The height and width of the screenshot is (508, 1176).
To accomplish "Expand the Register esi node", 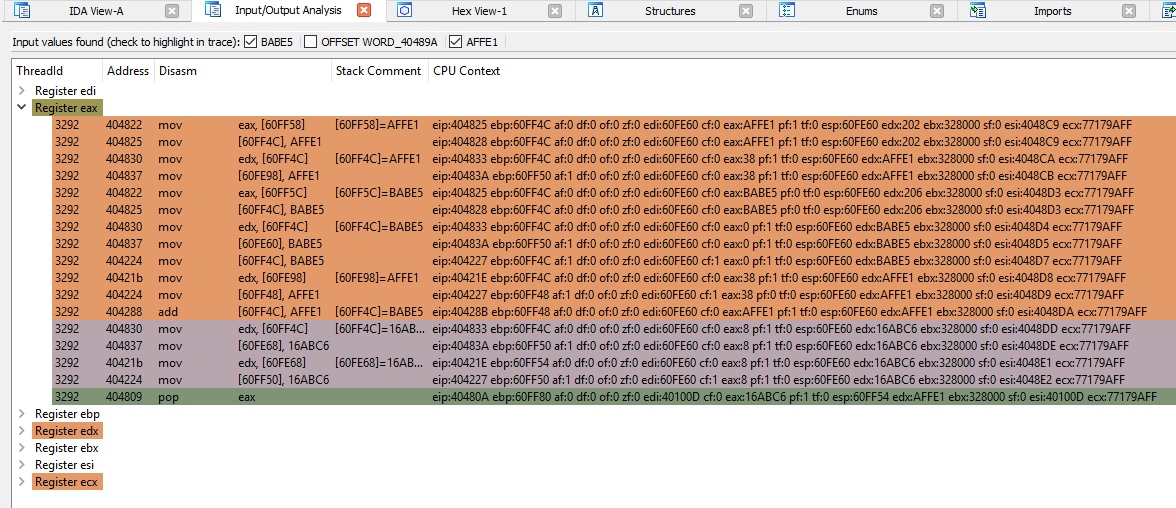I will click(x=22, y=464).
